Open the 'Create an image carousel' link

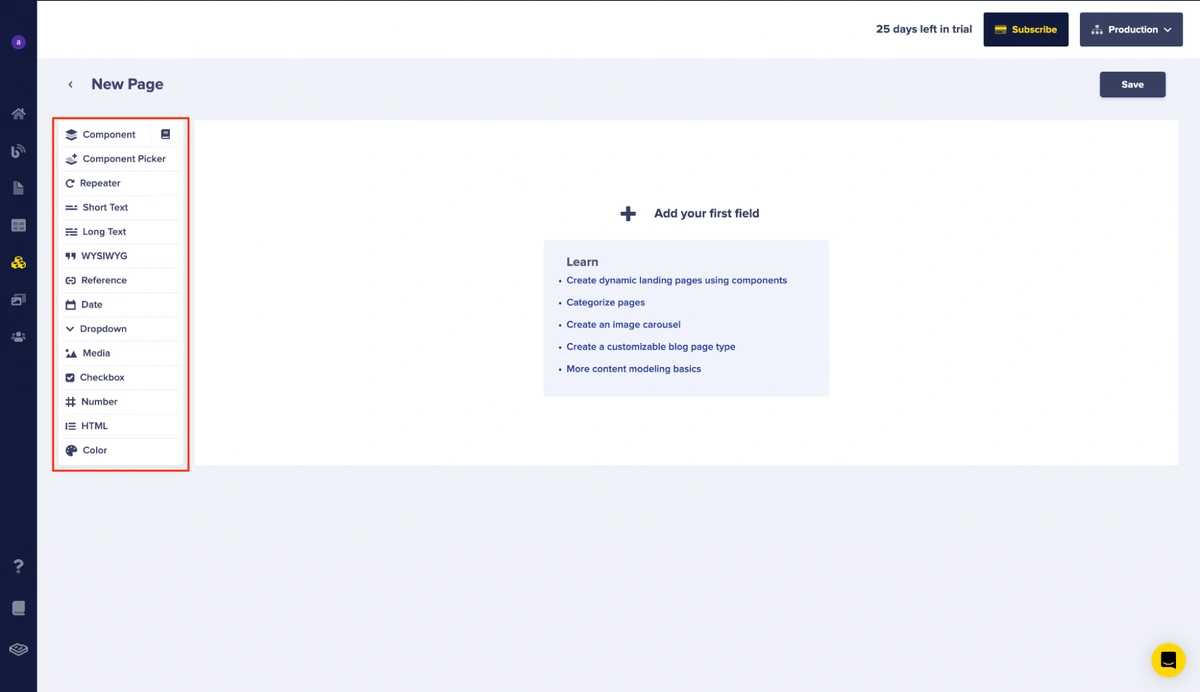click(623, 325)
